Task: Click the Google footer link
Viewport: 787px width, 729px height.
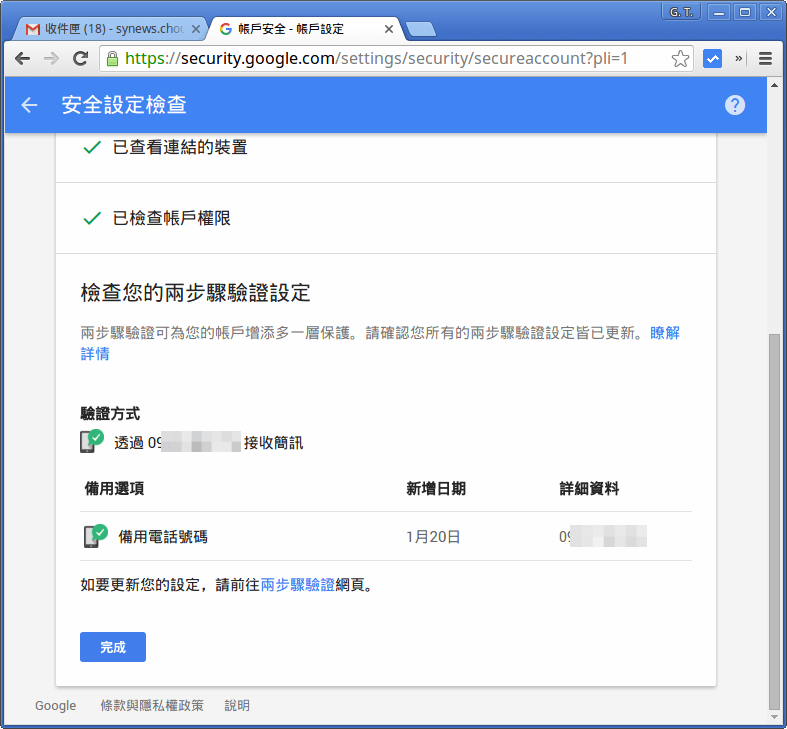Action: (56, 705)
